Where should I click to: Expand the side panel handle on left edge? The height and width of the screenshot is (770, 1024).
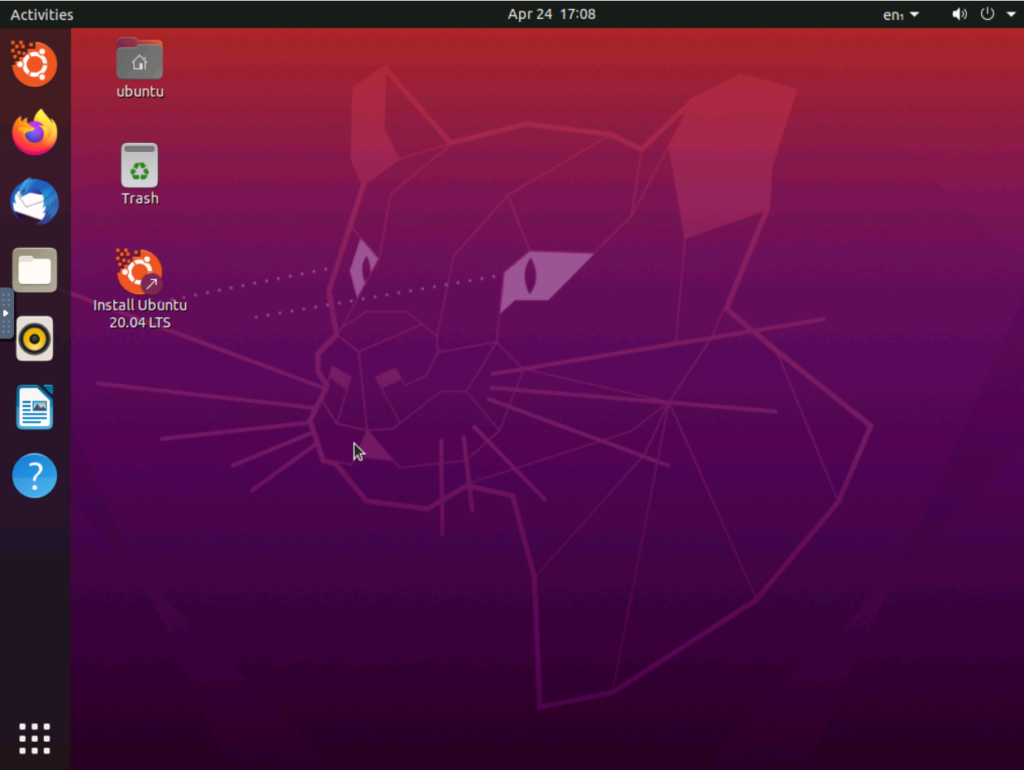pos(6,313)
